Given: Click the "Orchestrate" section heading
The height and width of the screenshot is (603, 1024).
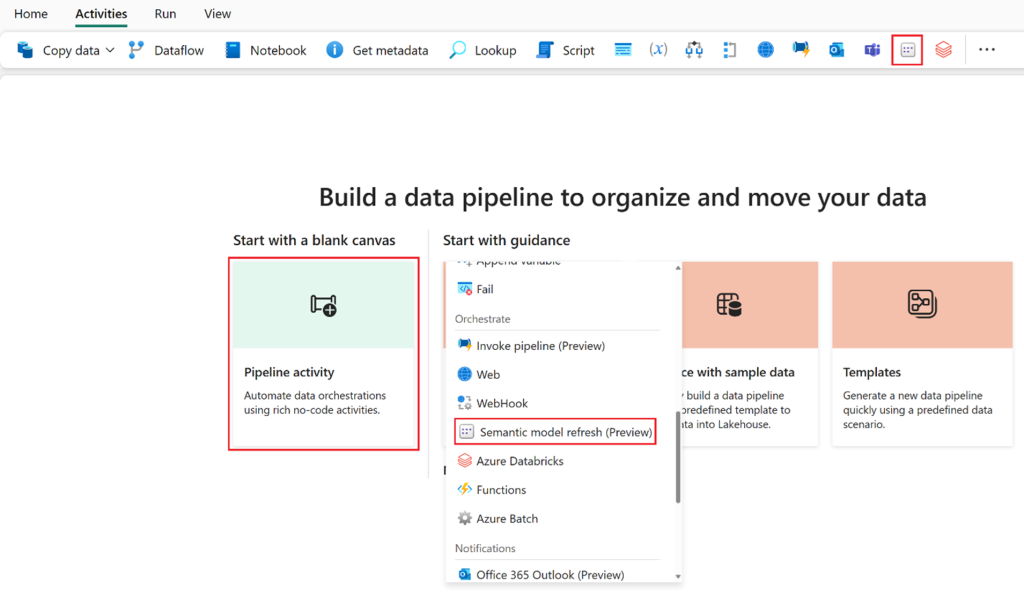Looking at the screenshot, I should click(x=483, y=319).
